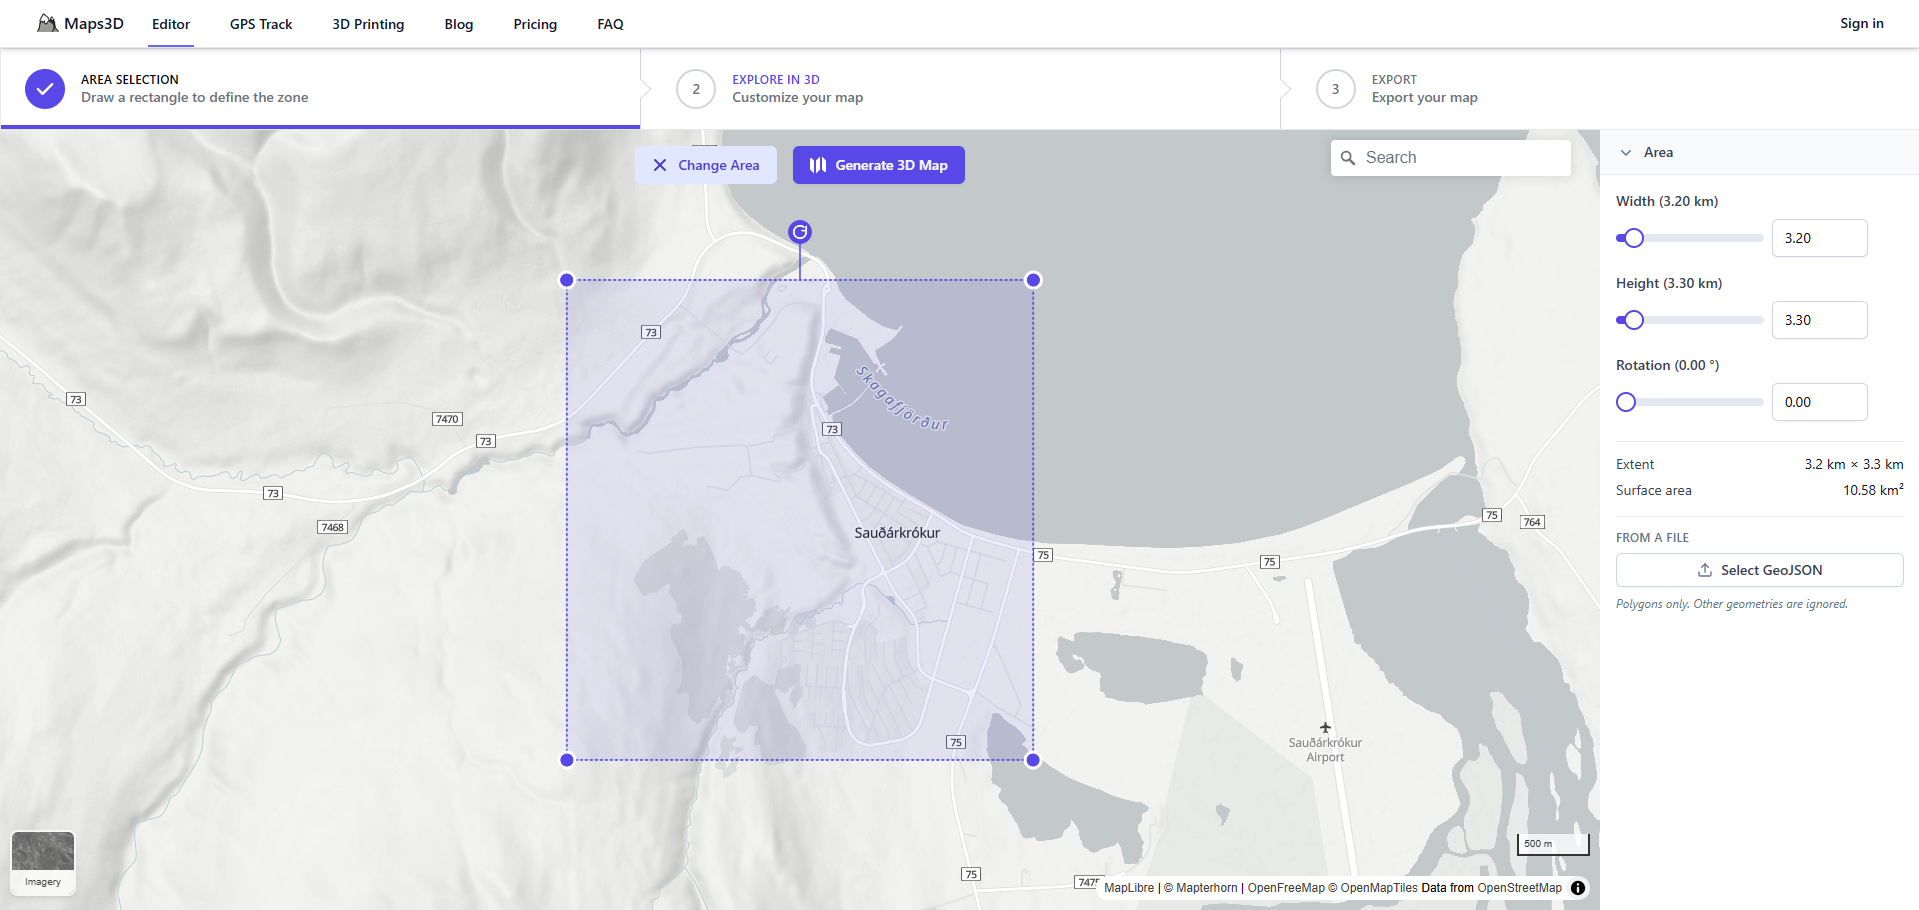
Task: Click the Maps3D mountain logo icon
Action: (47, 23)
